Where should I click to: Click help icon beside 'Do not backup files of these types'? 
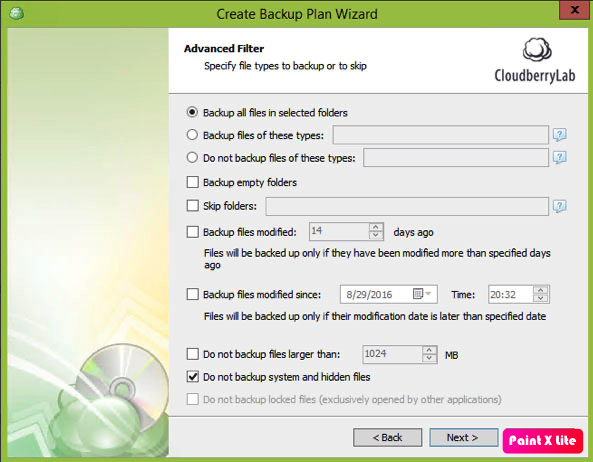tap(560, 157)
